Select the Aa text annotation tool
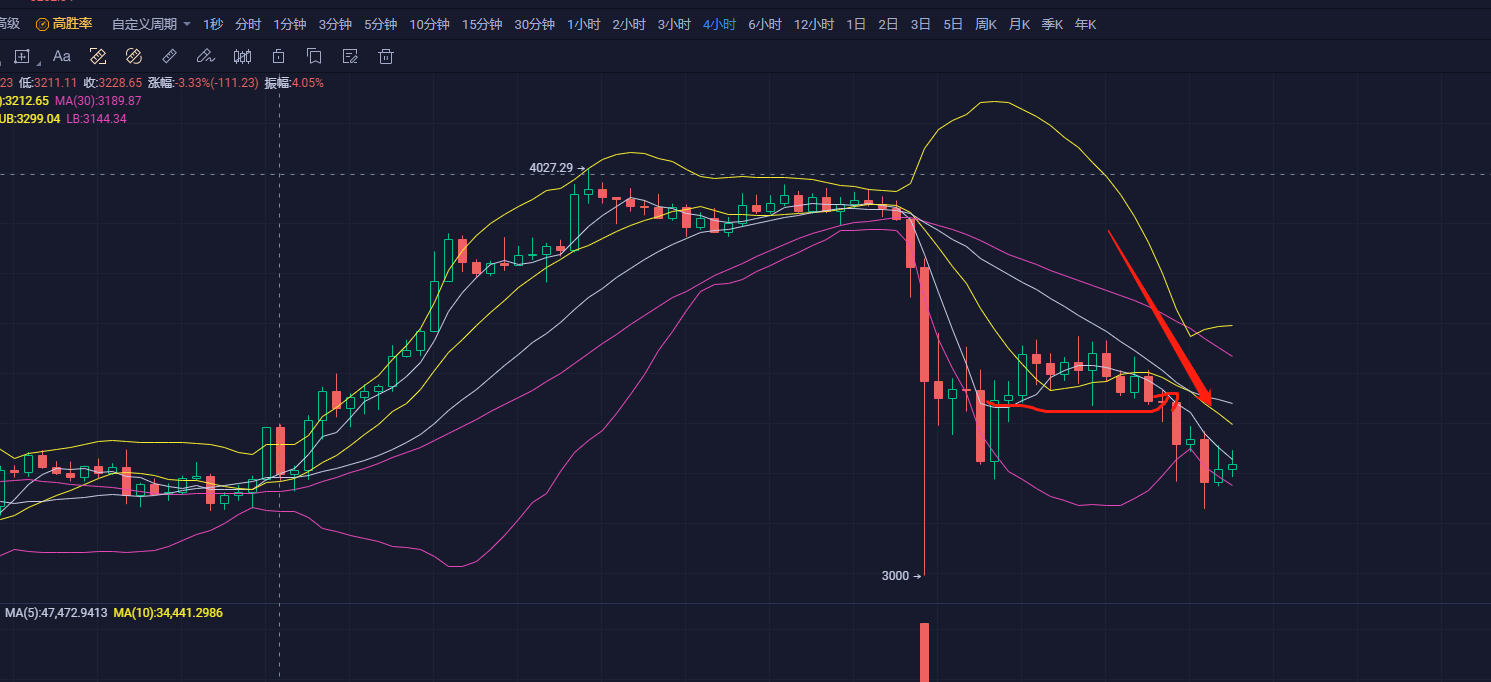The height and width of the screenshot is (682, 1491). pos(61,56)
